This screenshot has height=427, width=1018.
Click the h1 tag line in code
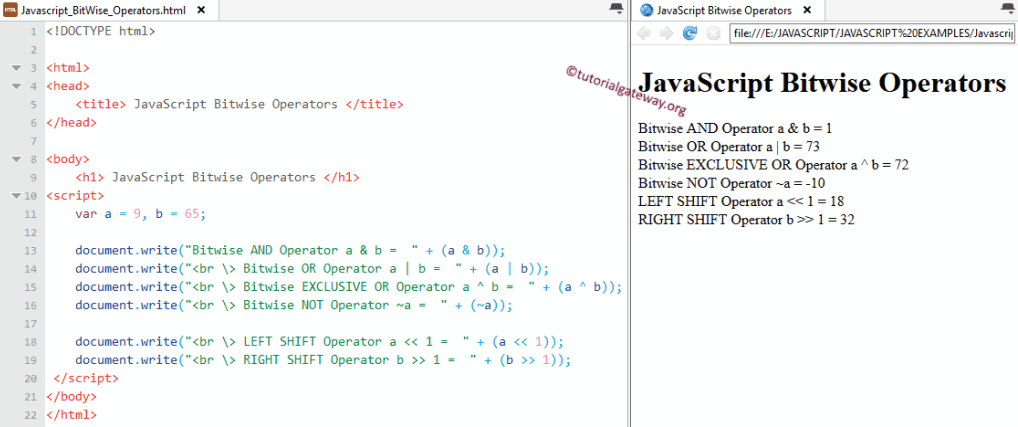click(x=217, y=177)
